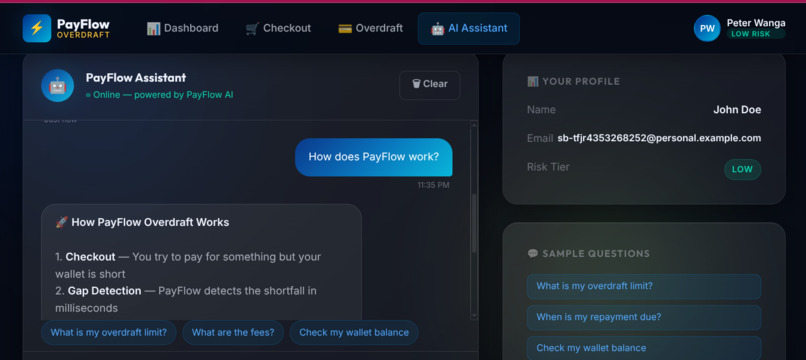
Task: Click the 'Check my wallet balance' chip below the chat
Action: 354,333
